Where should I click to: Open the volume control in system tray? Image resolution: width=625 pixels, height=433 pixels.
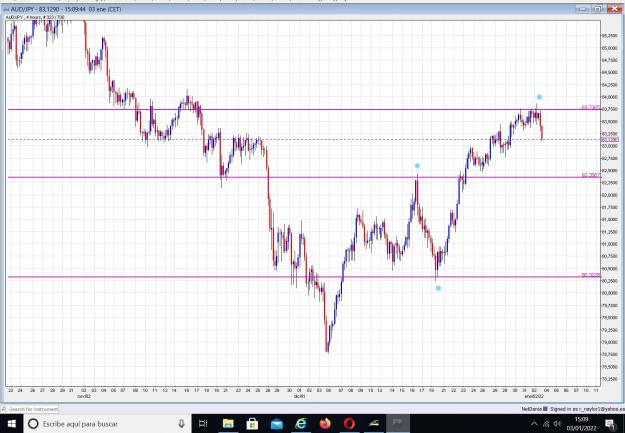(x=557, y=424)
